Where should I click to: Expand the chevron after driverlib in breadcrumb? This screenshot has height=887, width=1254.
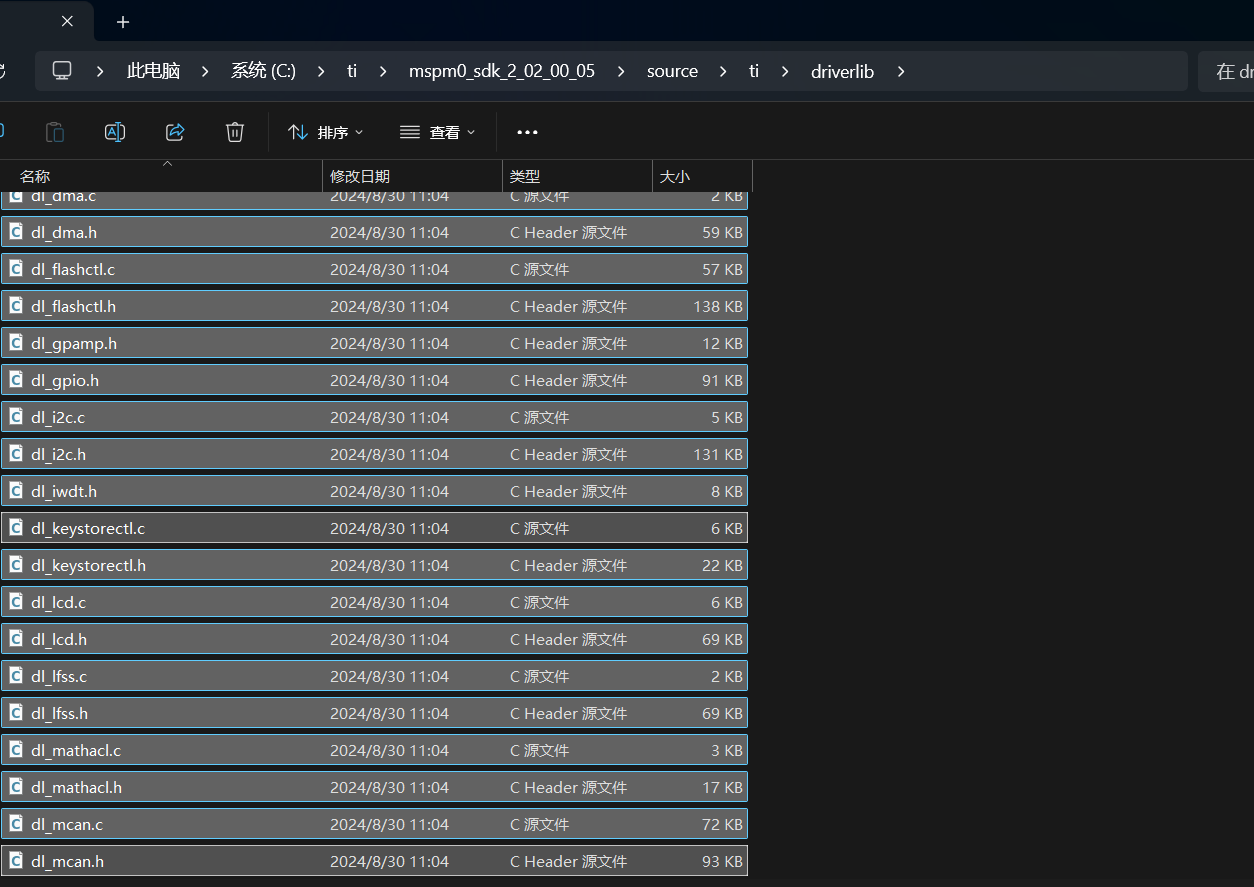click(901, 71)
